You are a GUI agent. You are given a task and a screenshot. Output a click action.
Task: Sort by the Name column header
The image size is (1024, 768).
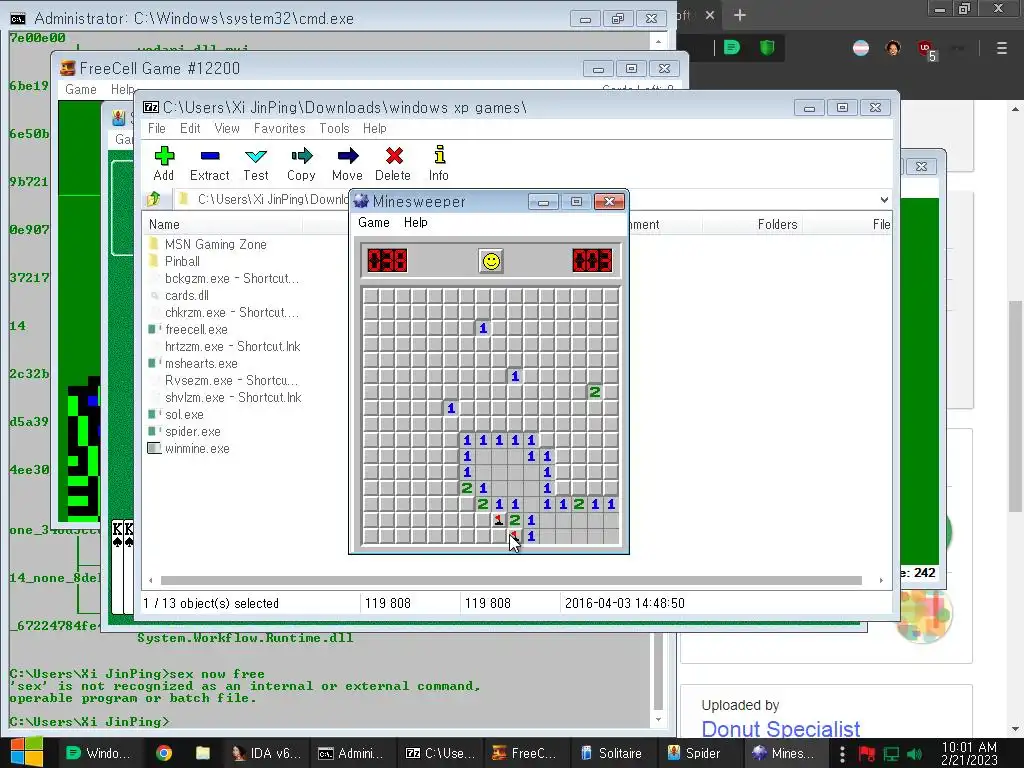pyautogui.click(x=222, y=225)
